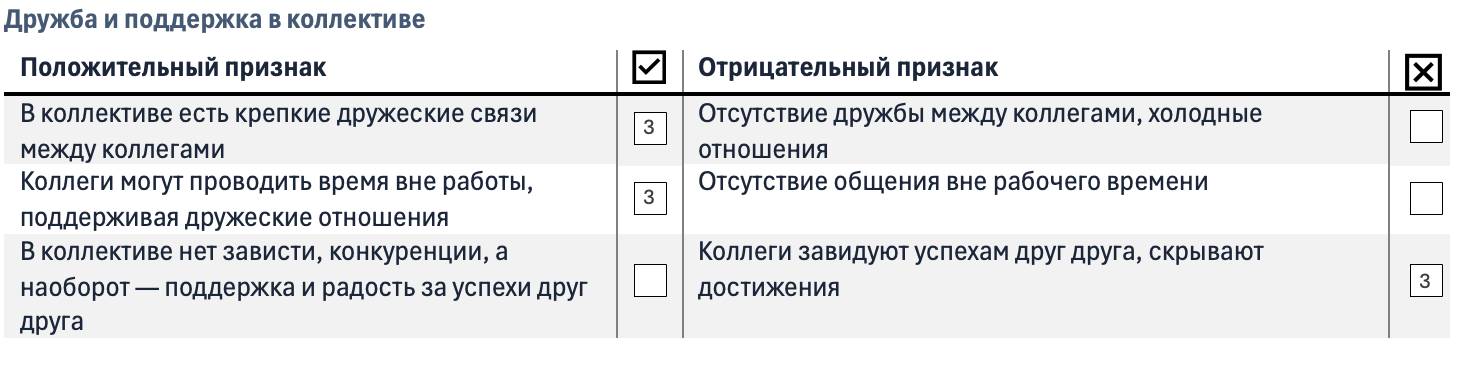Image resolution: width=1460 pixels, height=366 pixels.
Task: Check the box for 'Отсутствие дружбы между коллегами'
Action: (x=1426, y=127)
